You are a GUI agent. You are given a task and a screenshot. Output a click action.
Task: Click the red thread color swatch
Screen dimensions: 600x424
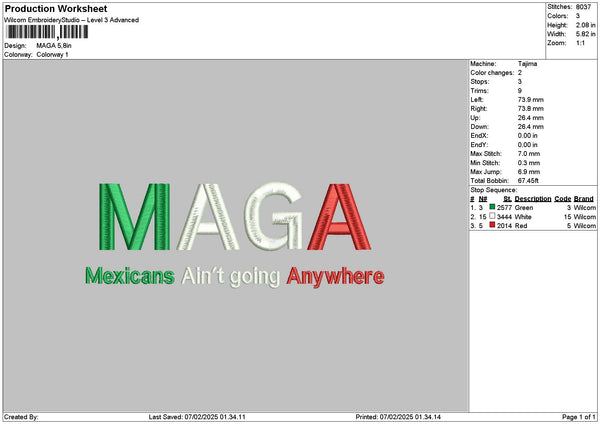tap(492, 225)
